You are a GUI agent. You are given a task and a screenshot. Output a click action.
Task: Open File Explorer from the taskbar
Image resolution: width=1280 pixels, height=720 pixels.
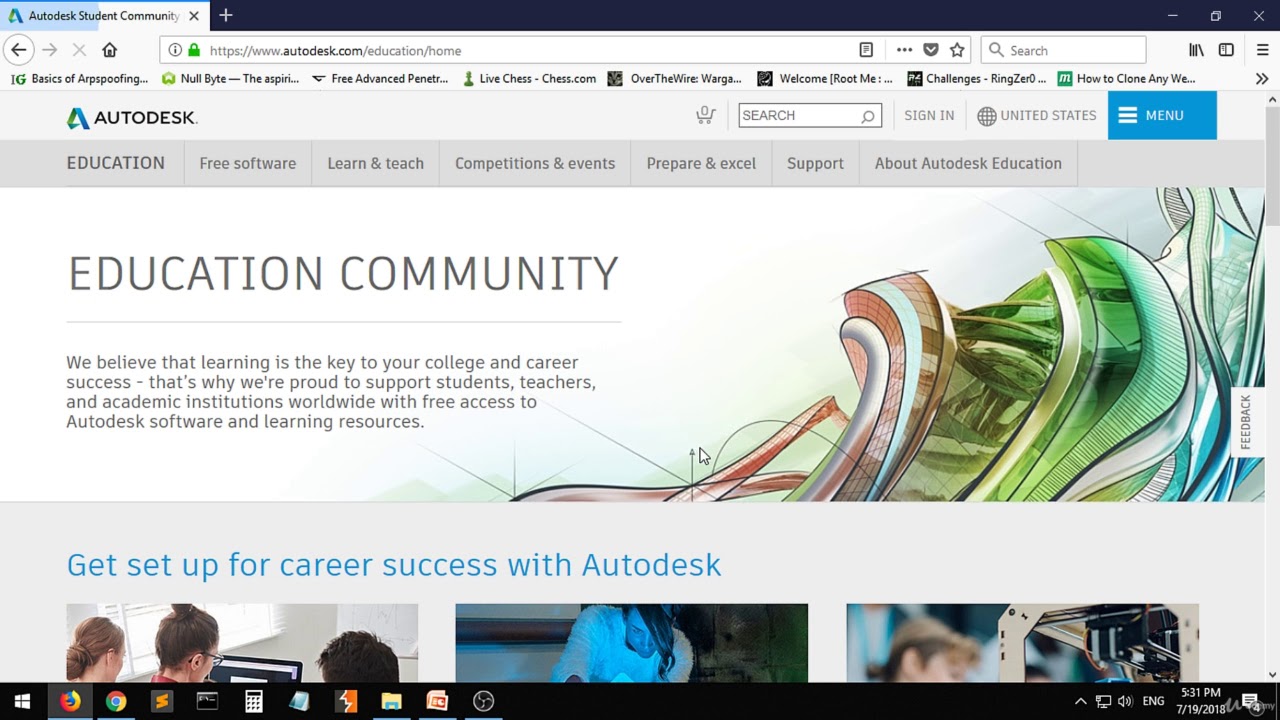click(392, 701)
